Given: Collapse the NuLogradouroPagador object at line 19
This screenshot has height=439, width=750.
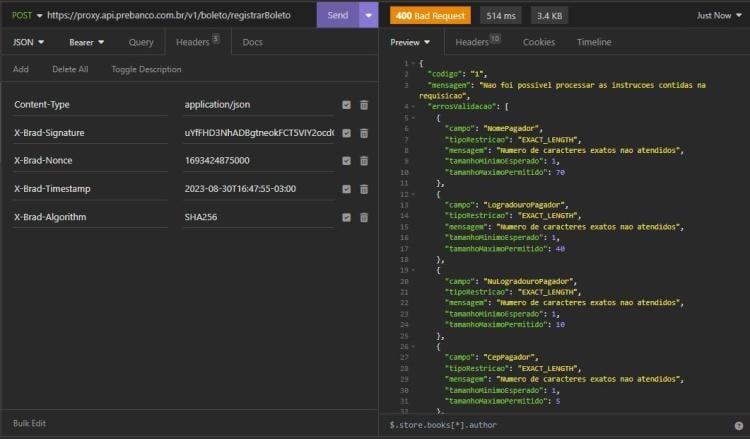Looking at the screenshot, I should click(x=413, y=270).
